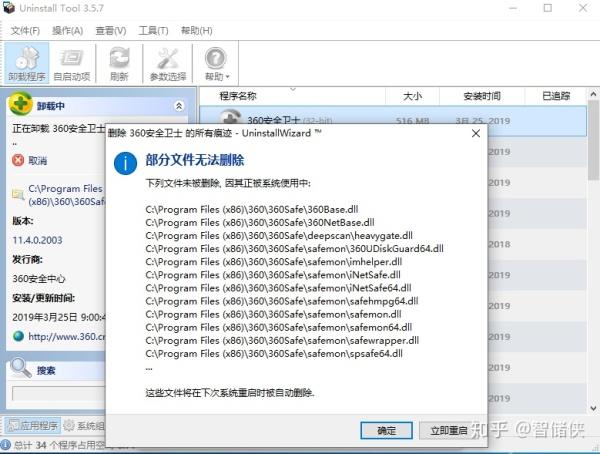
Task: Click the 确定 button
Action: coord(386,431)
